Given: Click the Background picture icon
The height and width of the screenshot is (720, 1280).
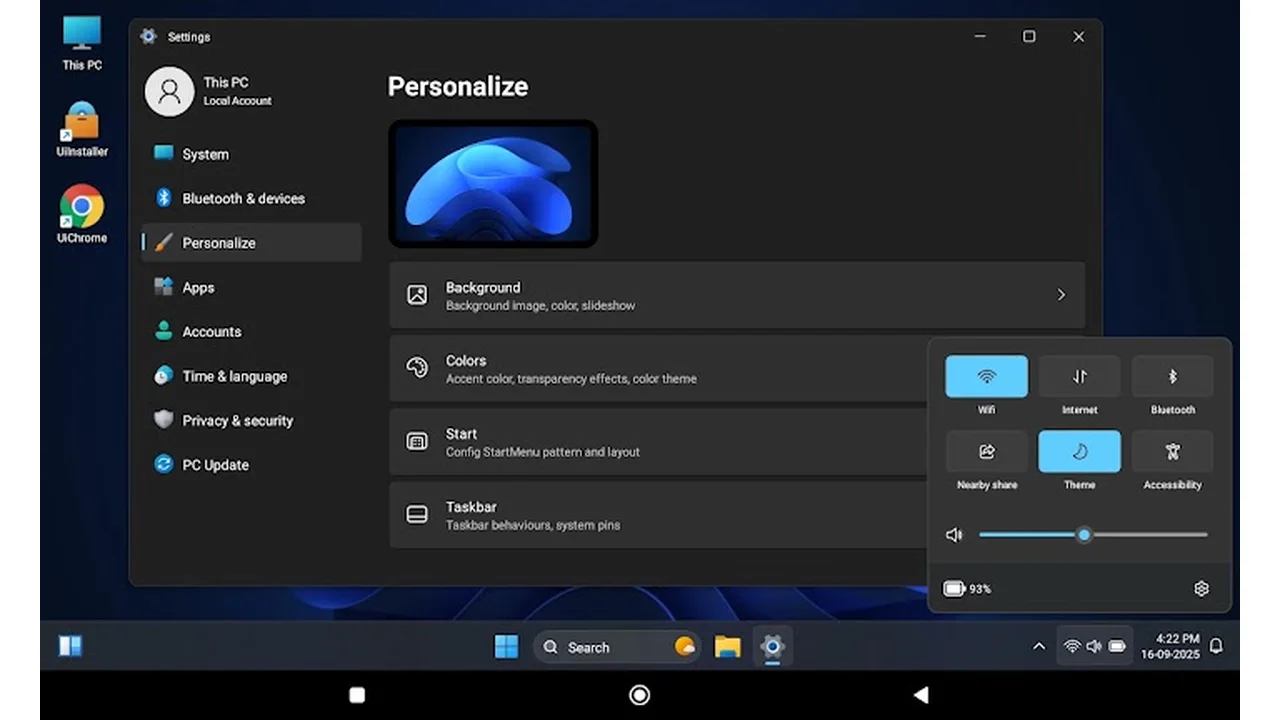Looking at the screenshot, I should (x=417, y=295).
